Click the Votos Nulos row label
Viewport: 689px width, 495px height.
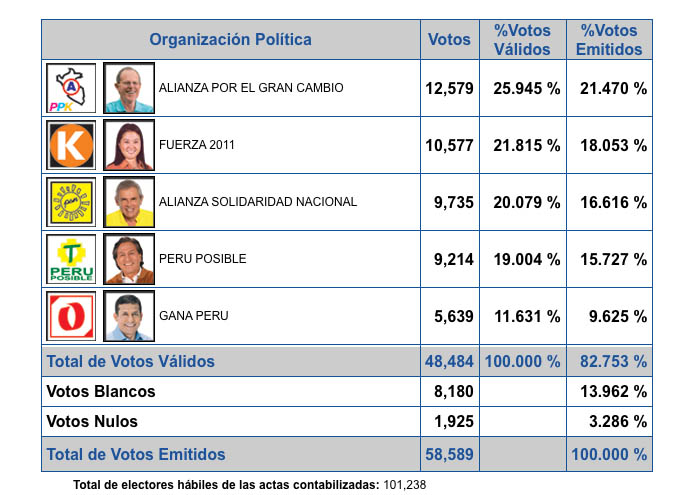(93, 421)
